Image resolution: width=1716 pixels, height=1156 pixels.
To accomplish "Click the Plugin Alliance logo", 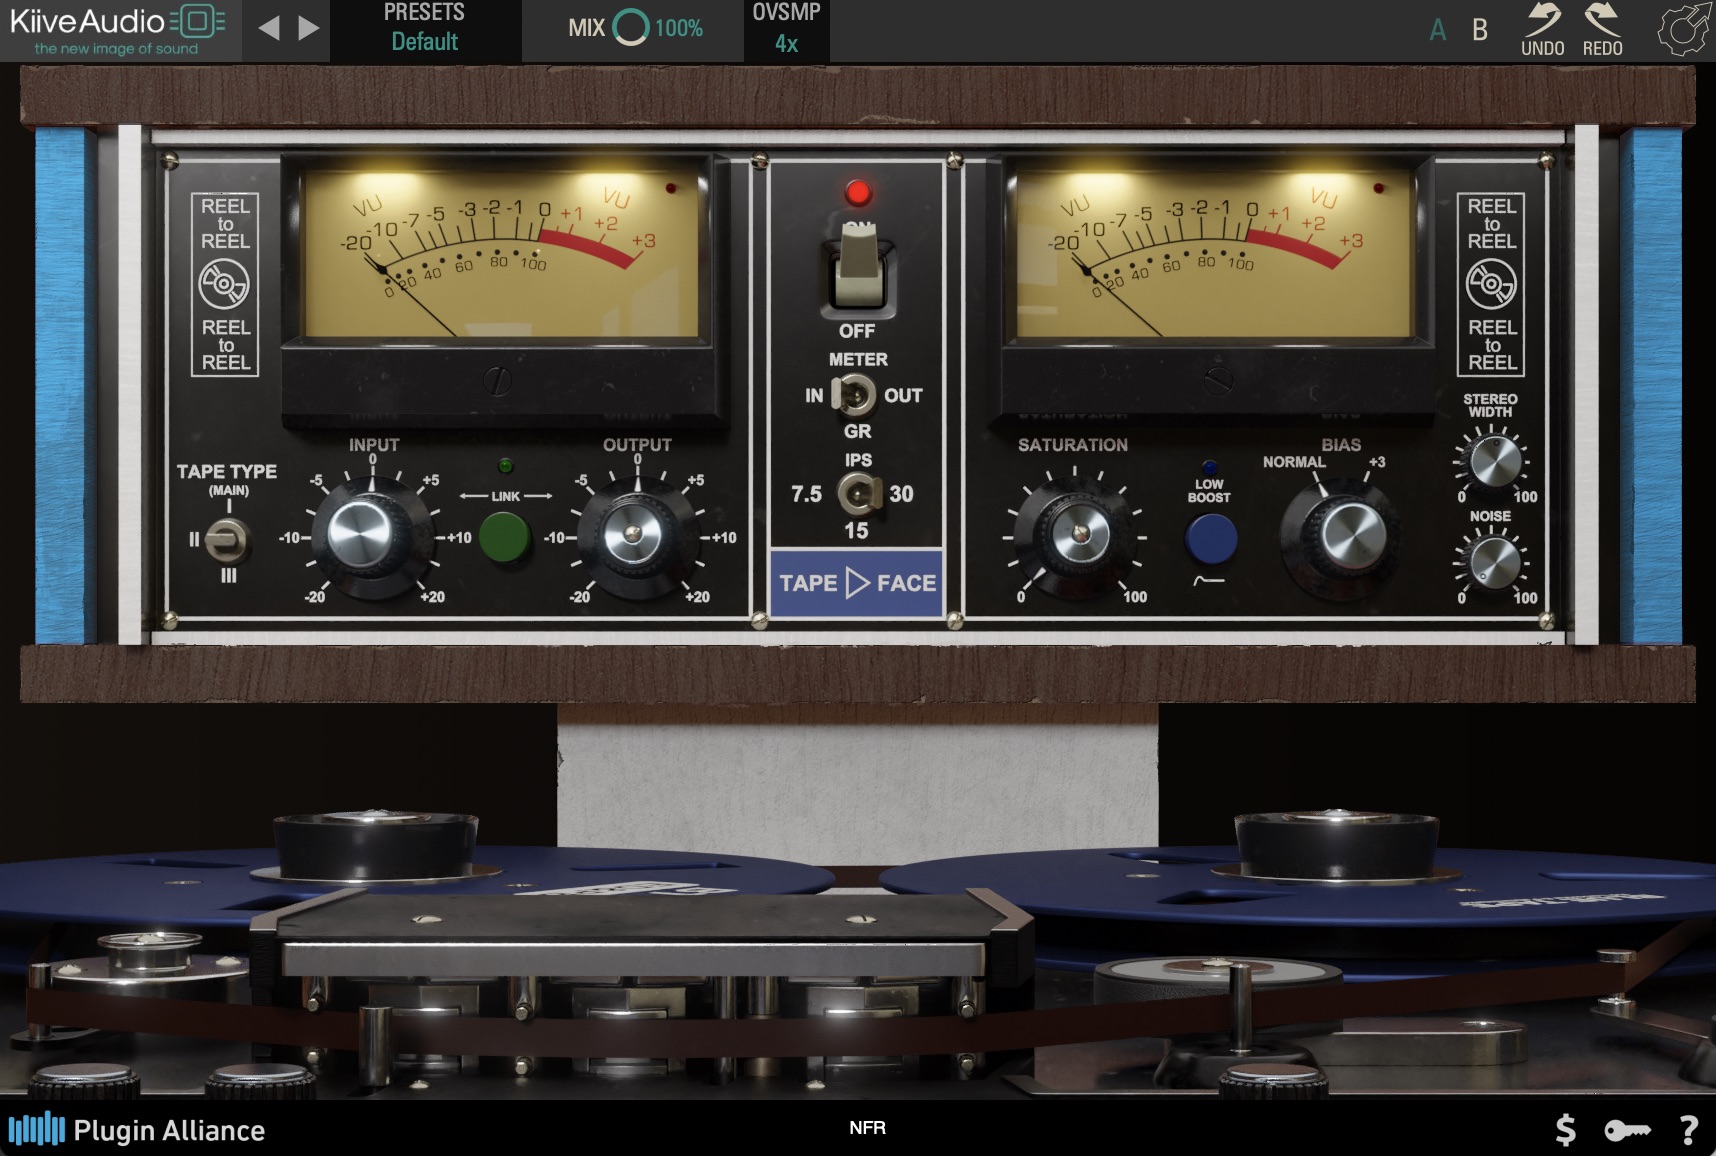I will click(137, 1130).
